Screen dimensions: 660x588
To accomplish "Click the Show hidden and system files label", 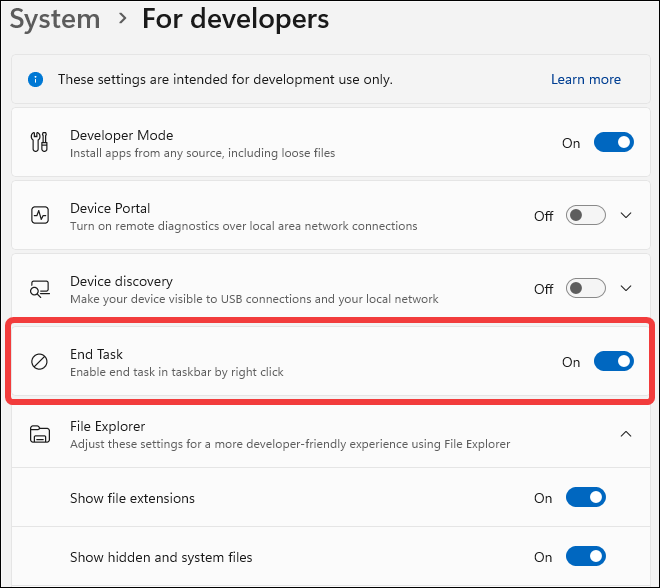I will tap(161, 557).
